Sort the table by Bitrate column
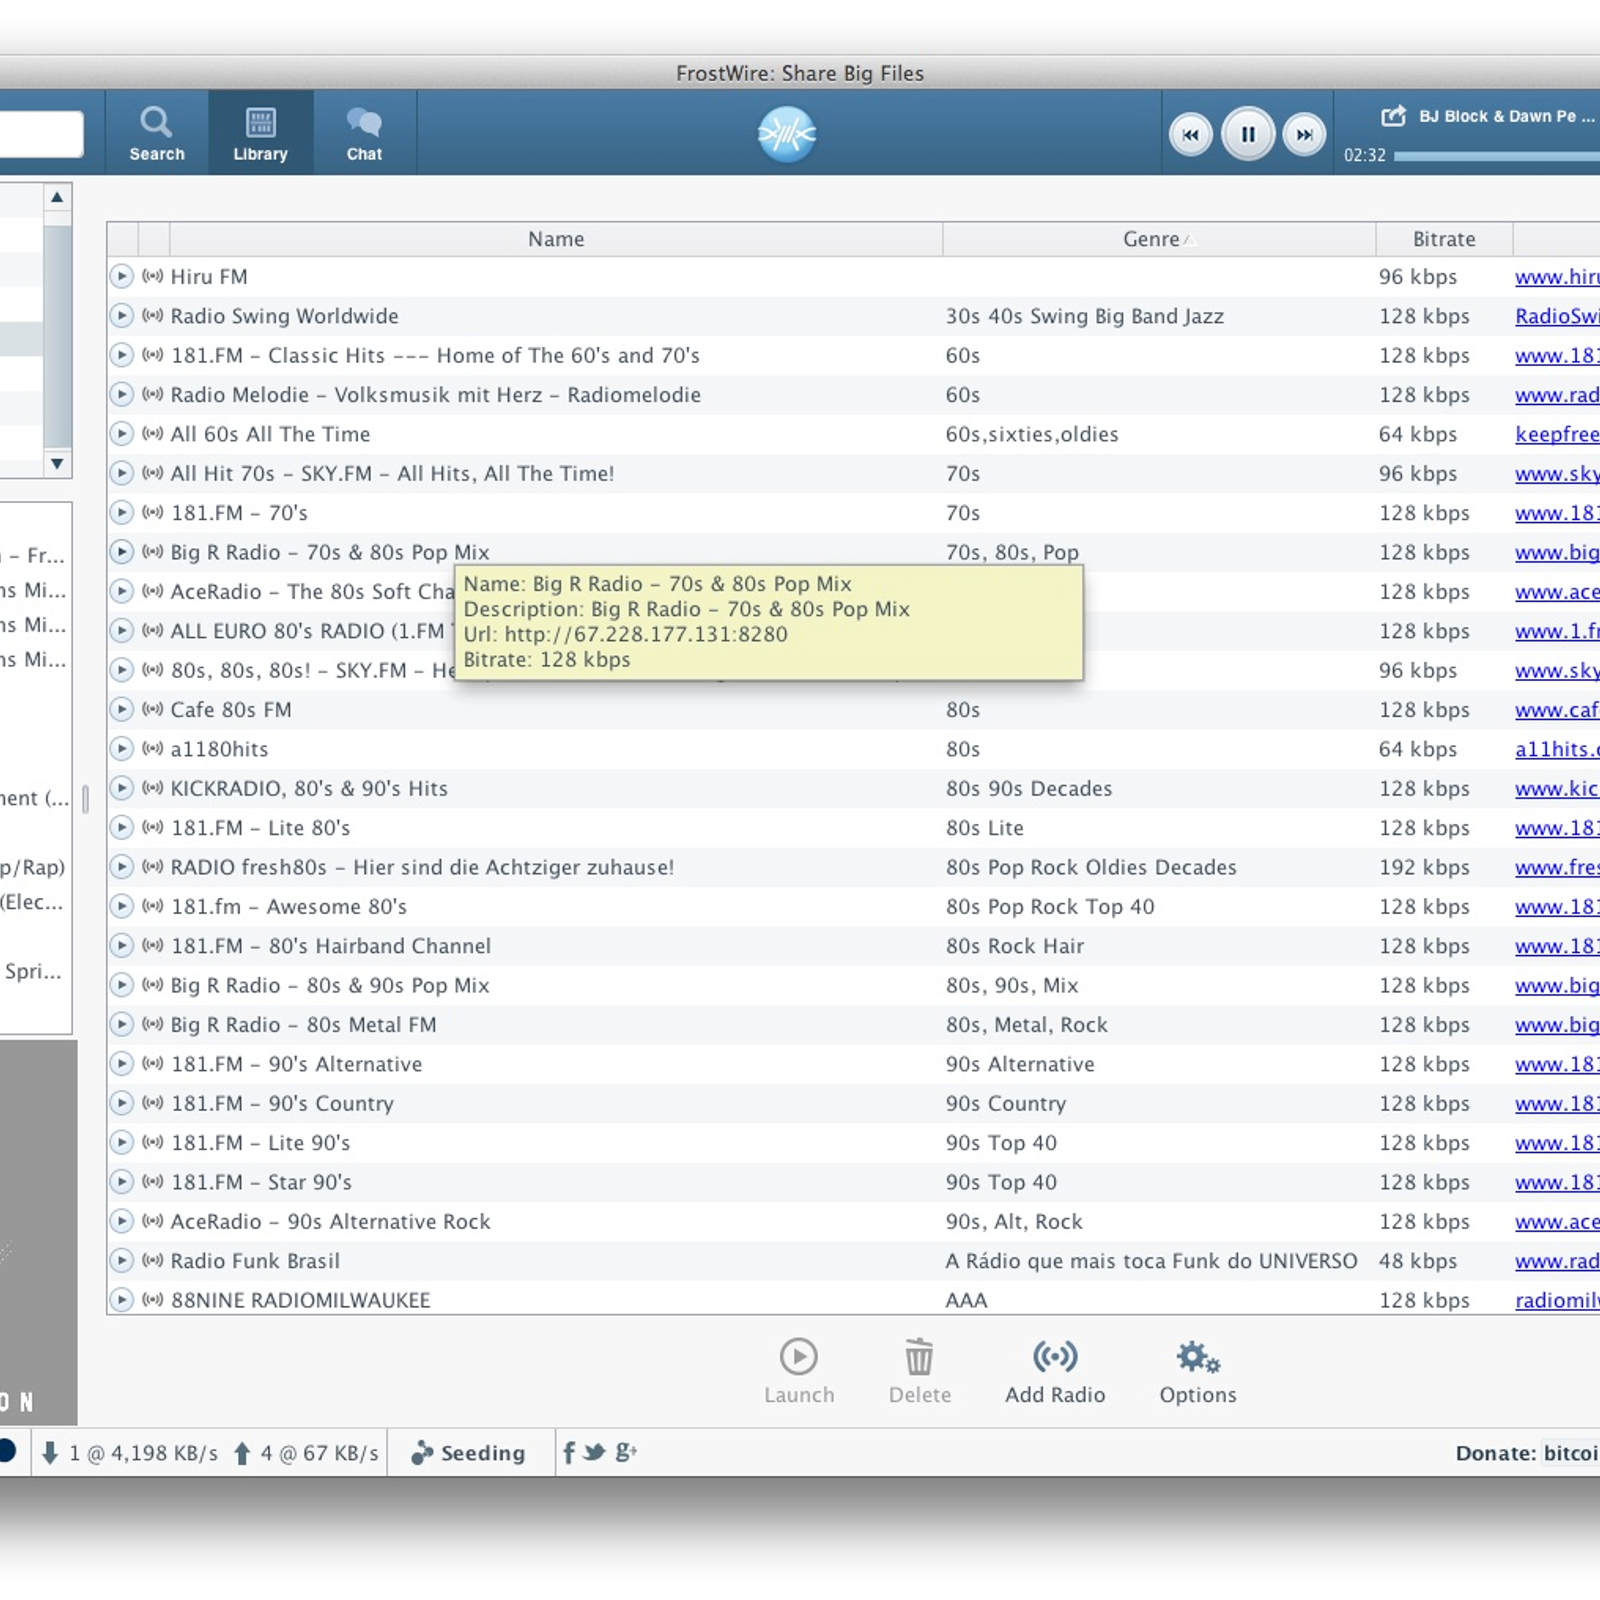This screenshot has height=1600, width=1600. point(1444,239)
